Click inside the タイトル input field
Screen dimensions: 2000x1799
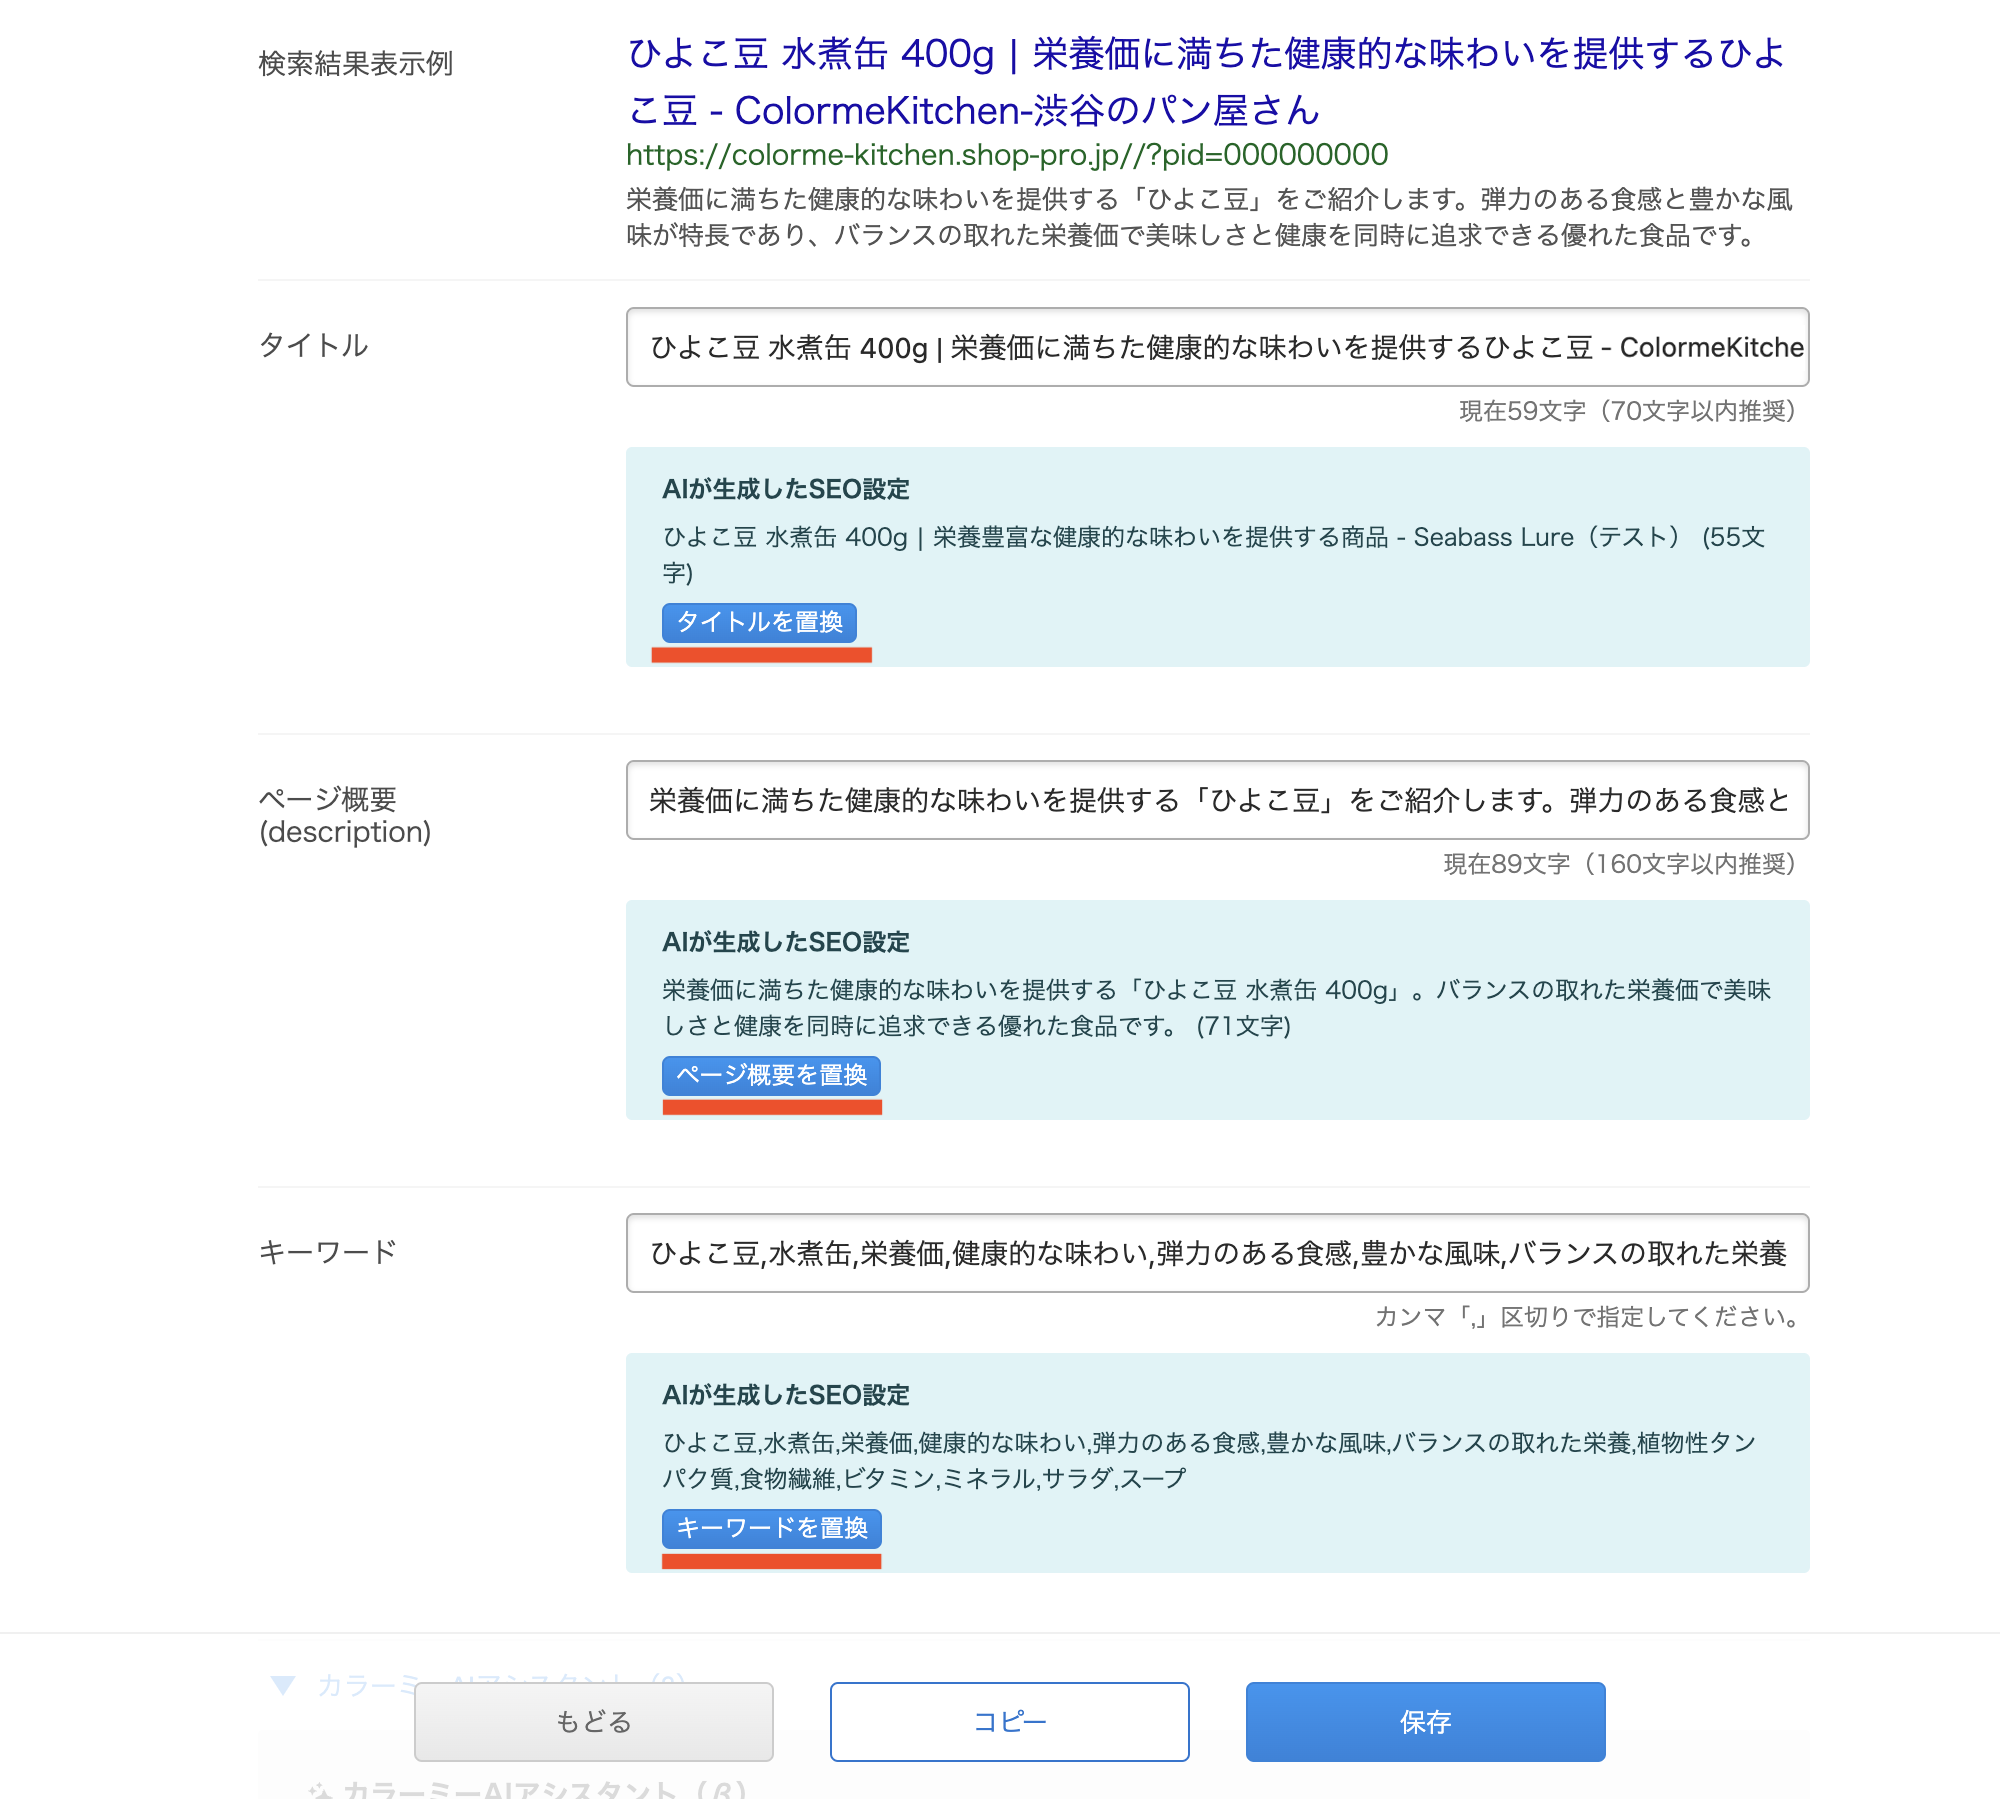[1217, 348]
